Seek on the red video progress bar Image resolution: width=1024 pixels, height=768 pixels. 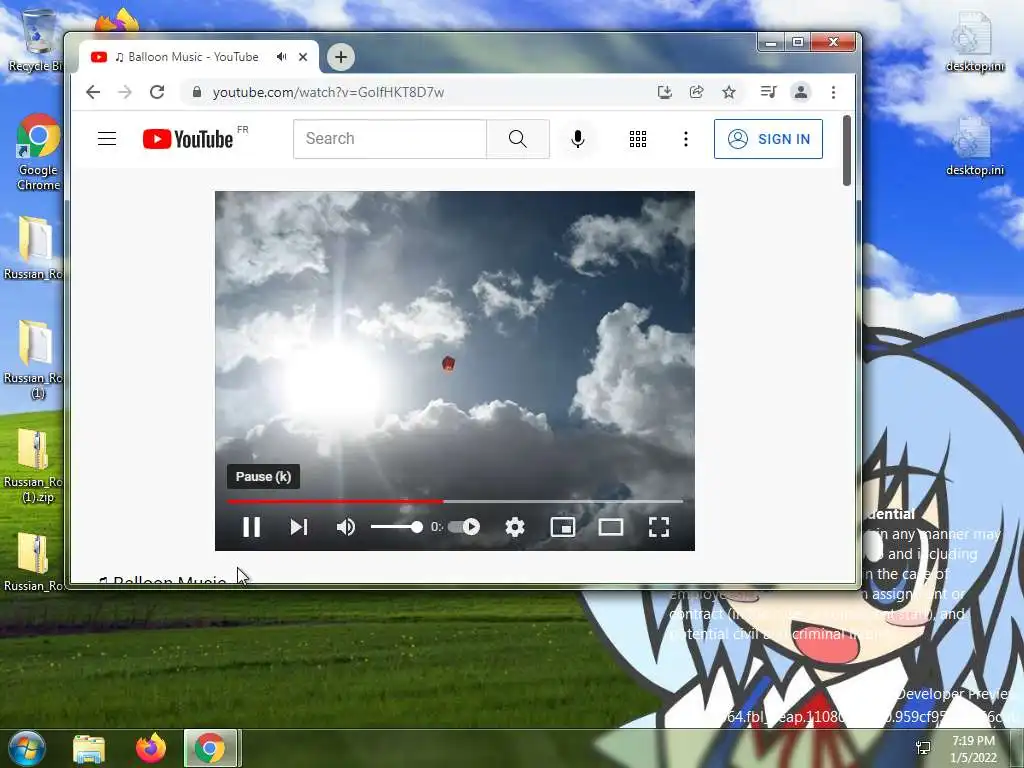pos(455,502)
